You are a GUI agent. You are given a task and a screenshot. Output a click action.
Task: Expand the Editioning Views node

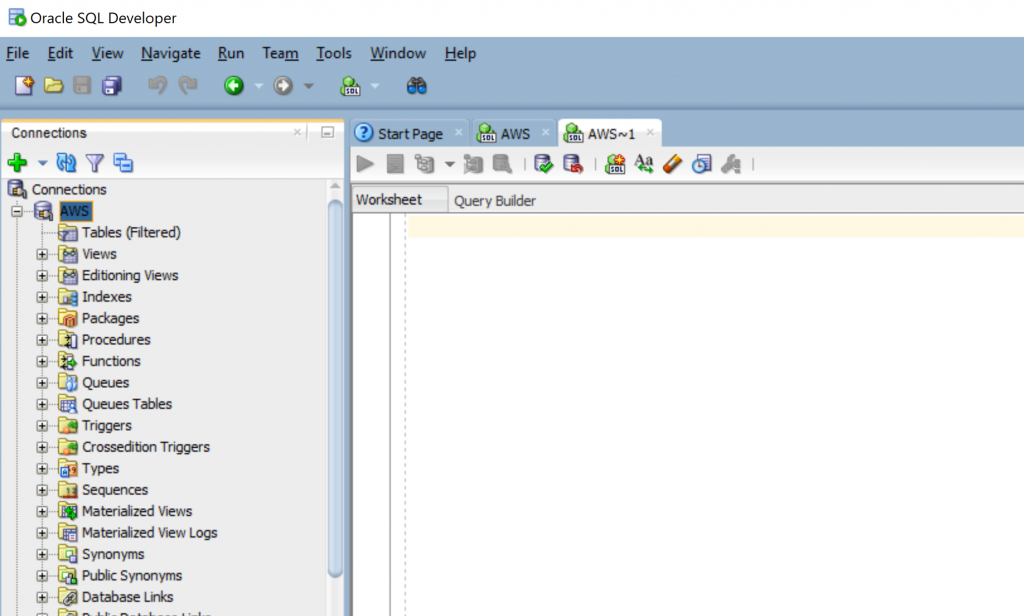pos(42,276)
